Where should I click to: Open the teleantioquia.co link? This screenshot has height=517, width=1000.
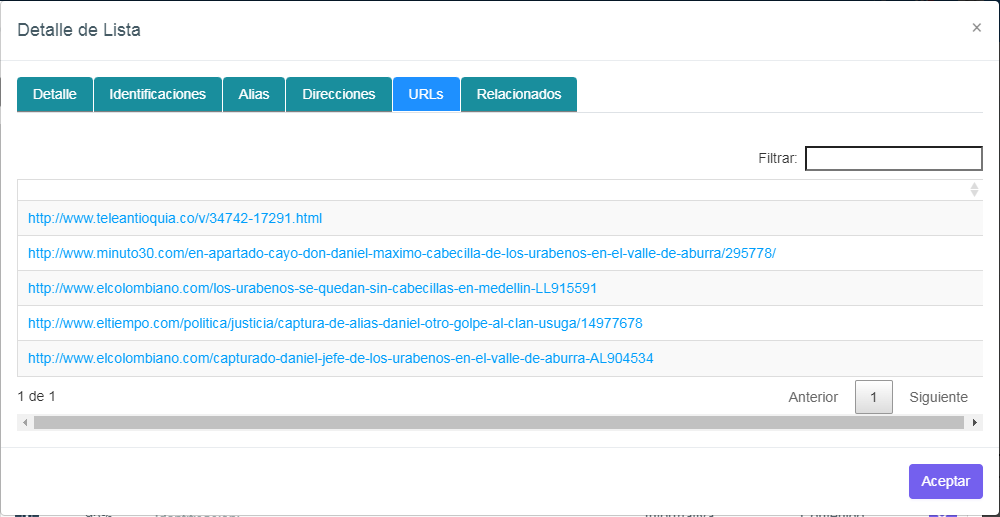click(175, 218)
